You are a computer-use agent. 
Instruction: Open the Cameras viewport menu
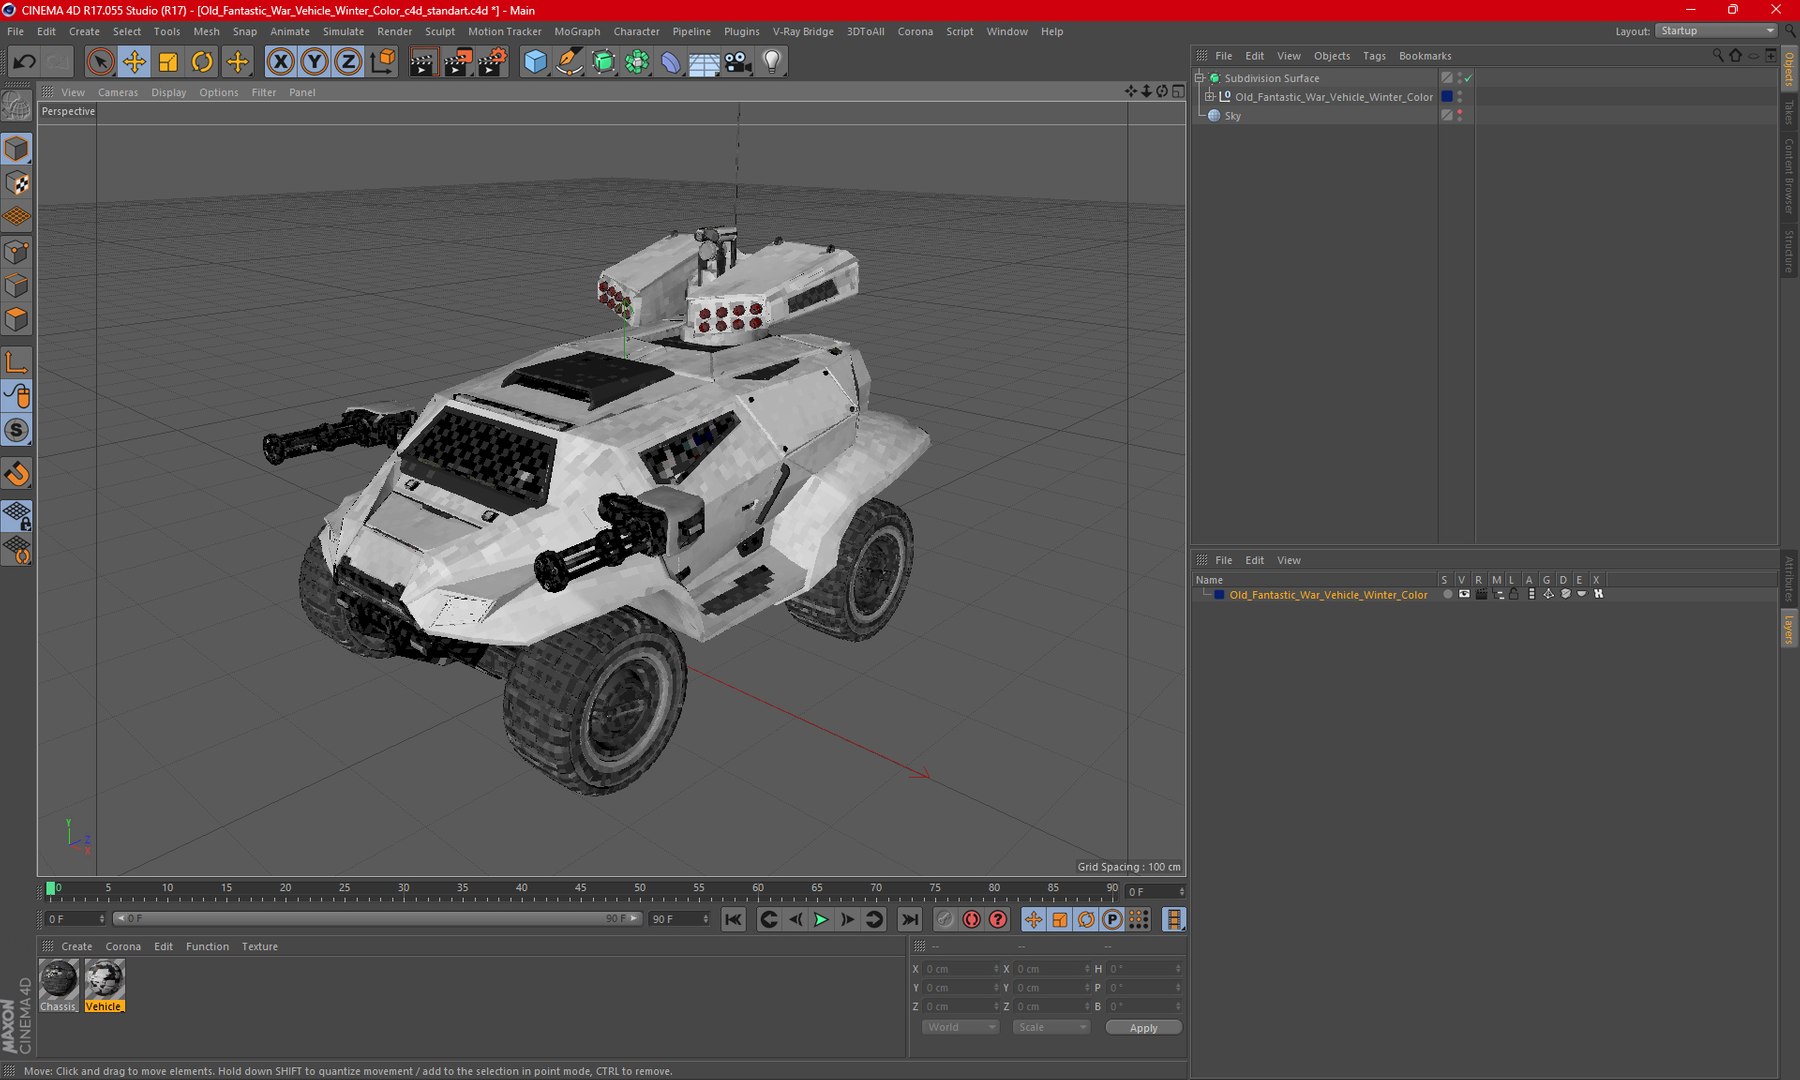click(x=118, y=92)
